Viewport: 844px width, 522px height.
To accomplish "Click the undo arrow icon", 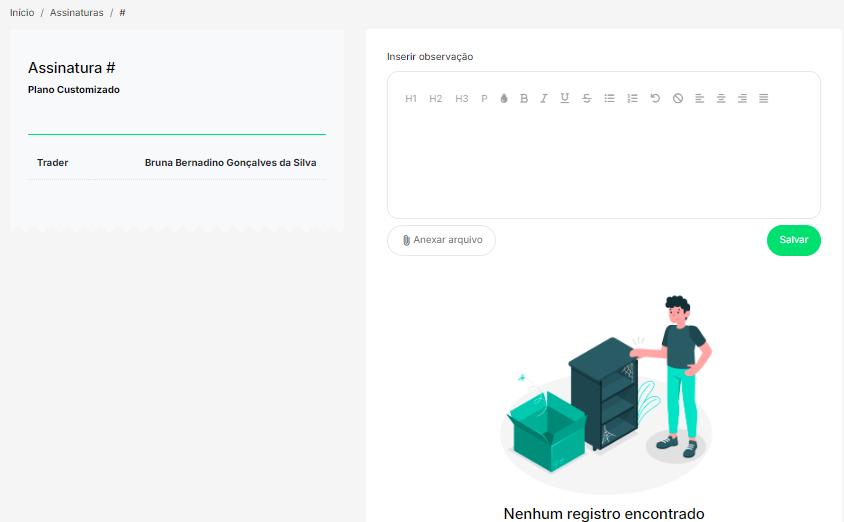I will [x=655, y=98].
